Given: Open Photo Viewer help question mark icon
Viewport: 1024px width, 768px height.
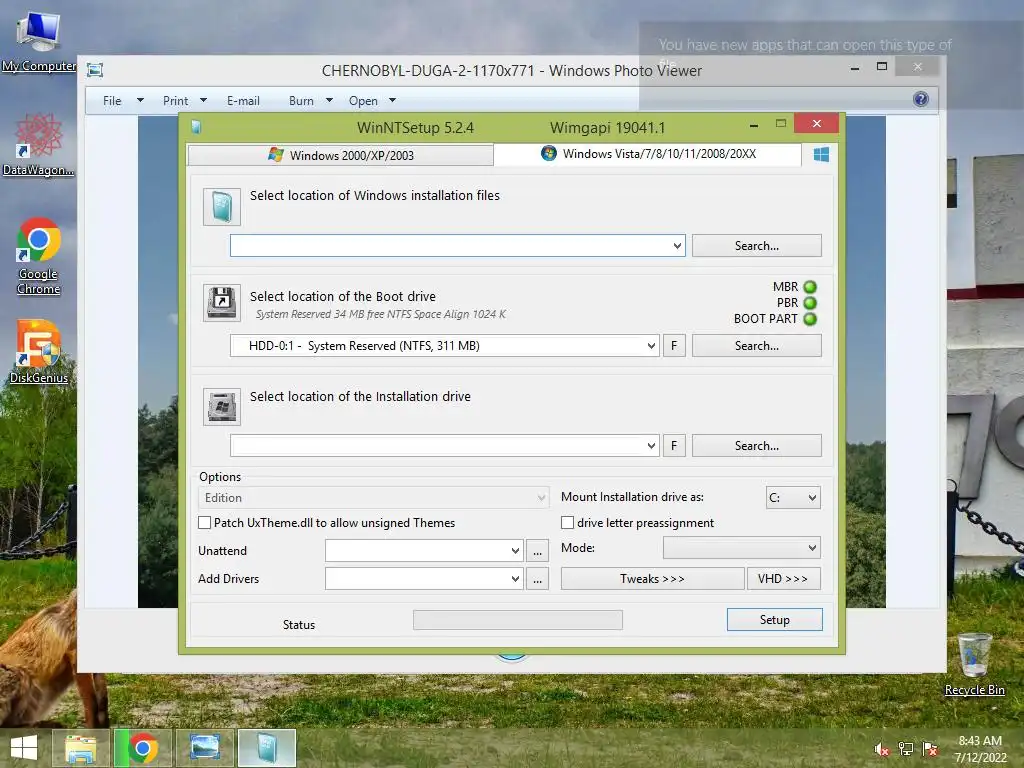Looking at the screenshot, I should click(920, 99).
